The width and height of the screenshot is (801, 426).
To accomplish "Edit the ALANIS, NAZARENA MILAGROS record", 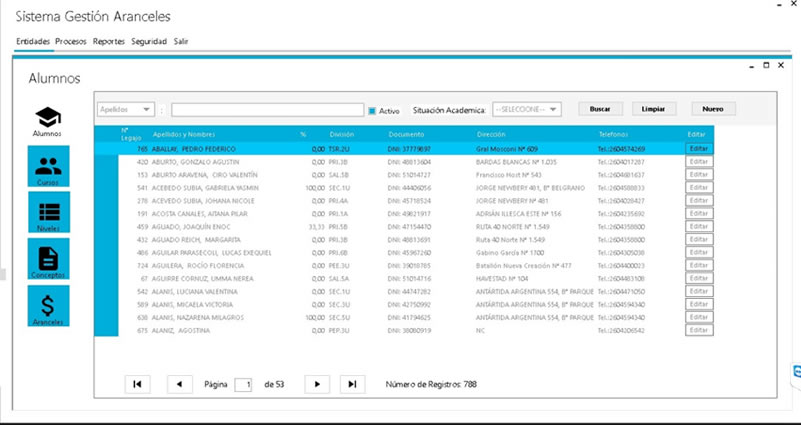I will [x=699, y=317].
